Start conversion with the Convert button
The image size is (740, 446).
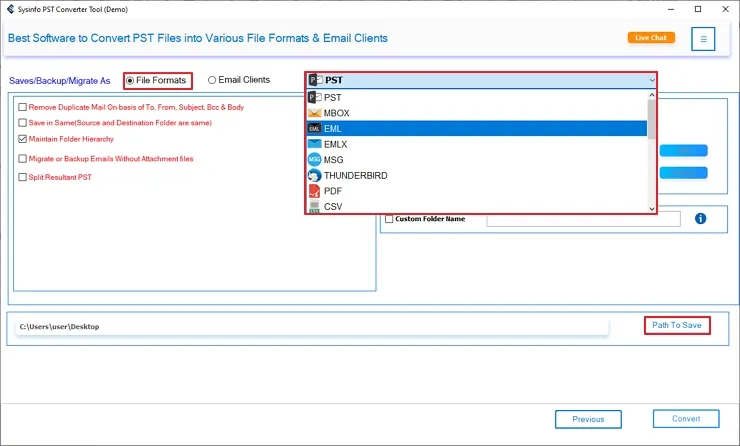pyautogui.click(x=686, y=419)
